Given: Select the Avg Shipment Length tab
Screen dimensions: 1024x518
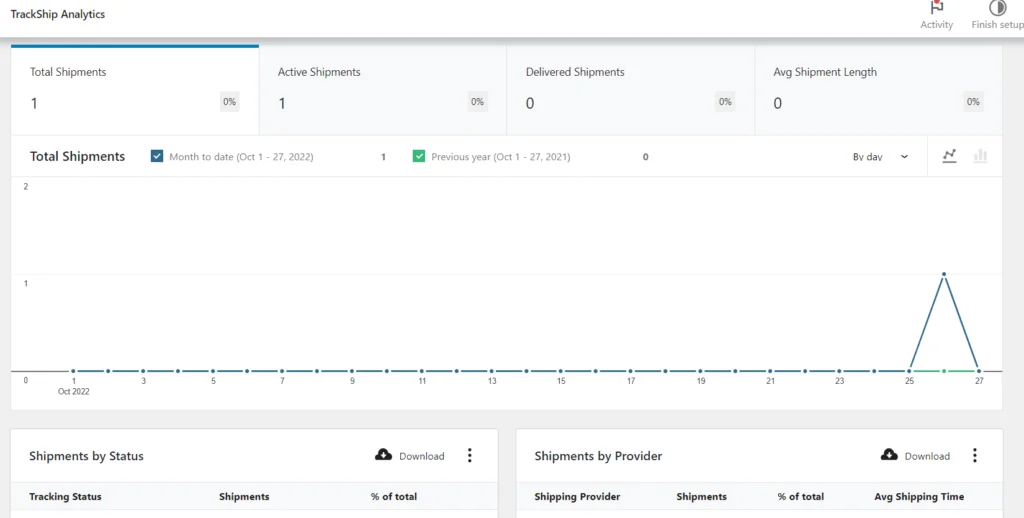Looking at the screenshot, I should point(878,90).
